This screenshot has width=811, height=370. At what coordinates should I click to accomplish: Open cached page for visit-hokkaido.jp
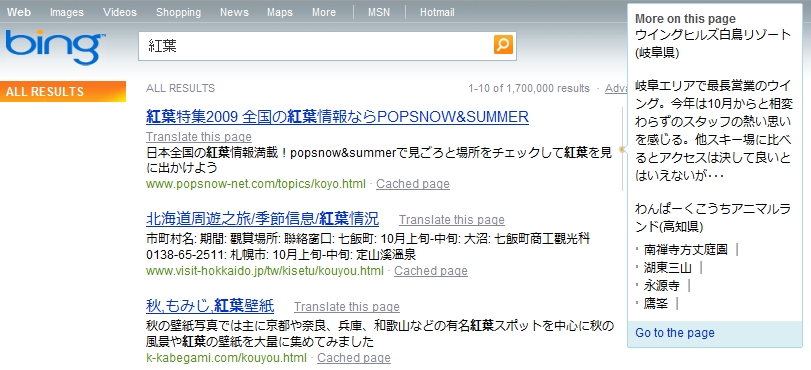(x=431, y=271)
